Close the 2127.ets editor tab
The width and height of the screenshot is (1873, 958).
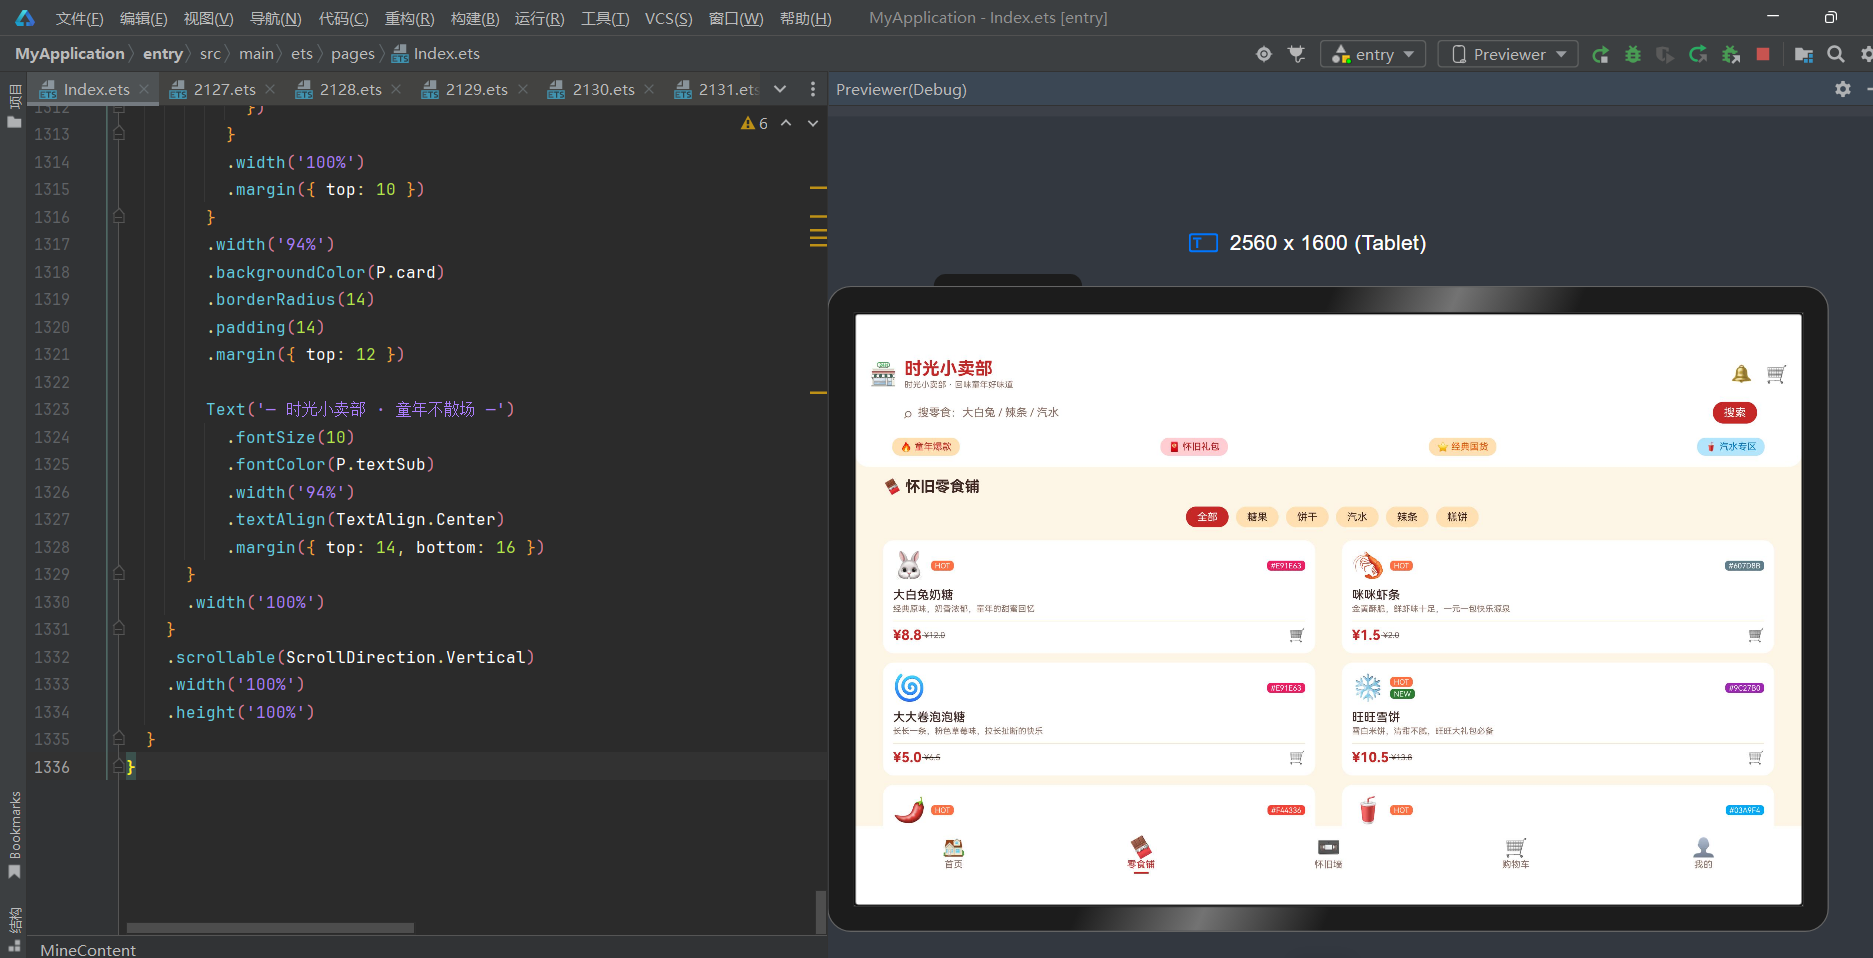point(270,89)
